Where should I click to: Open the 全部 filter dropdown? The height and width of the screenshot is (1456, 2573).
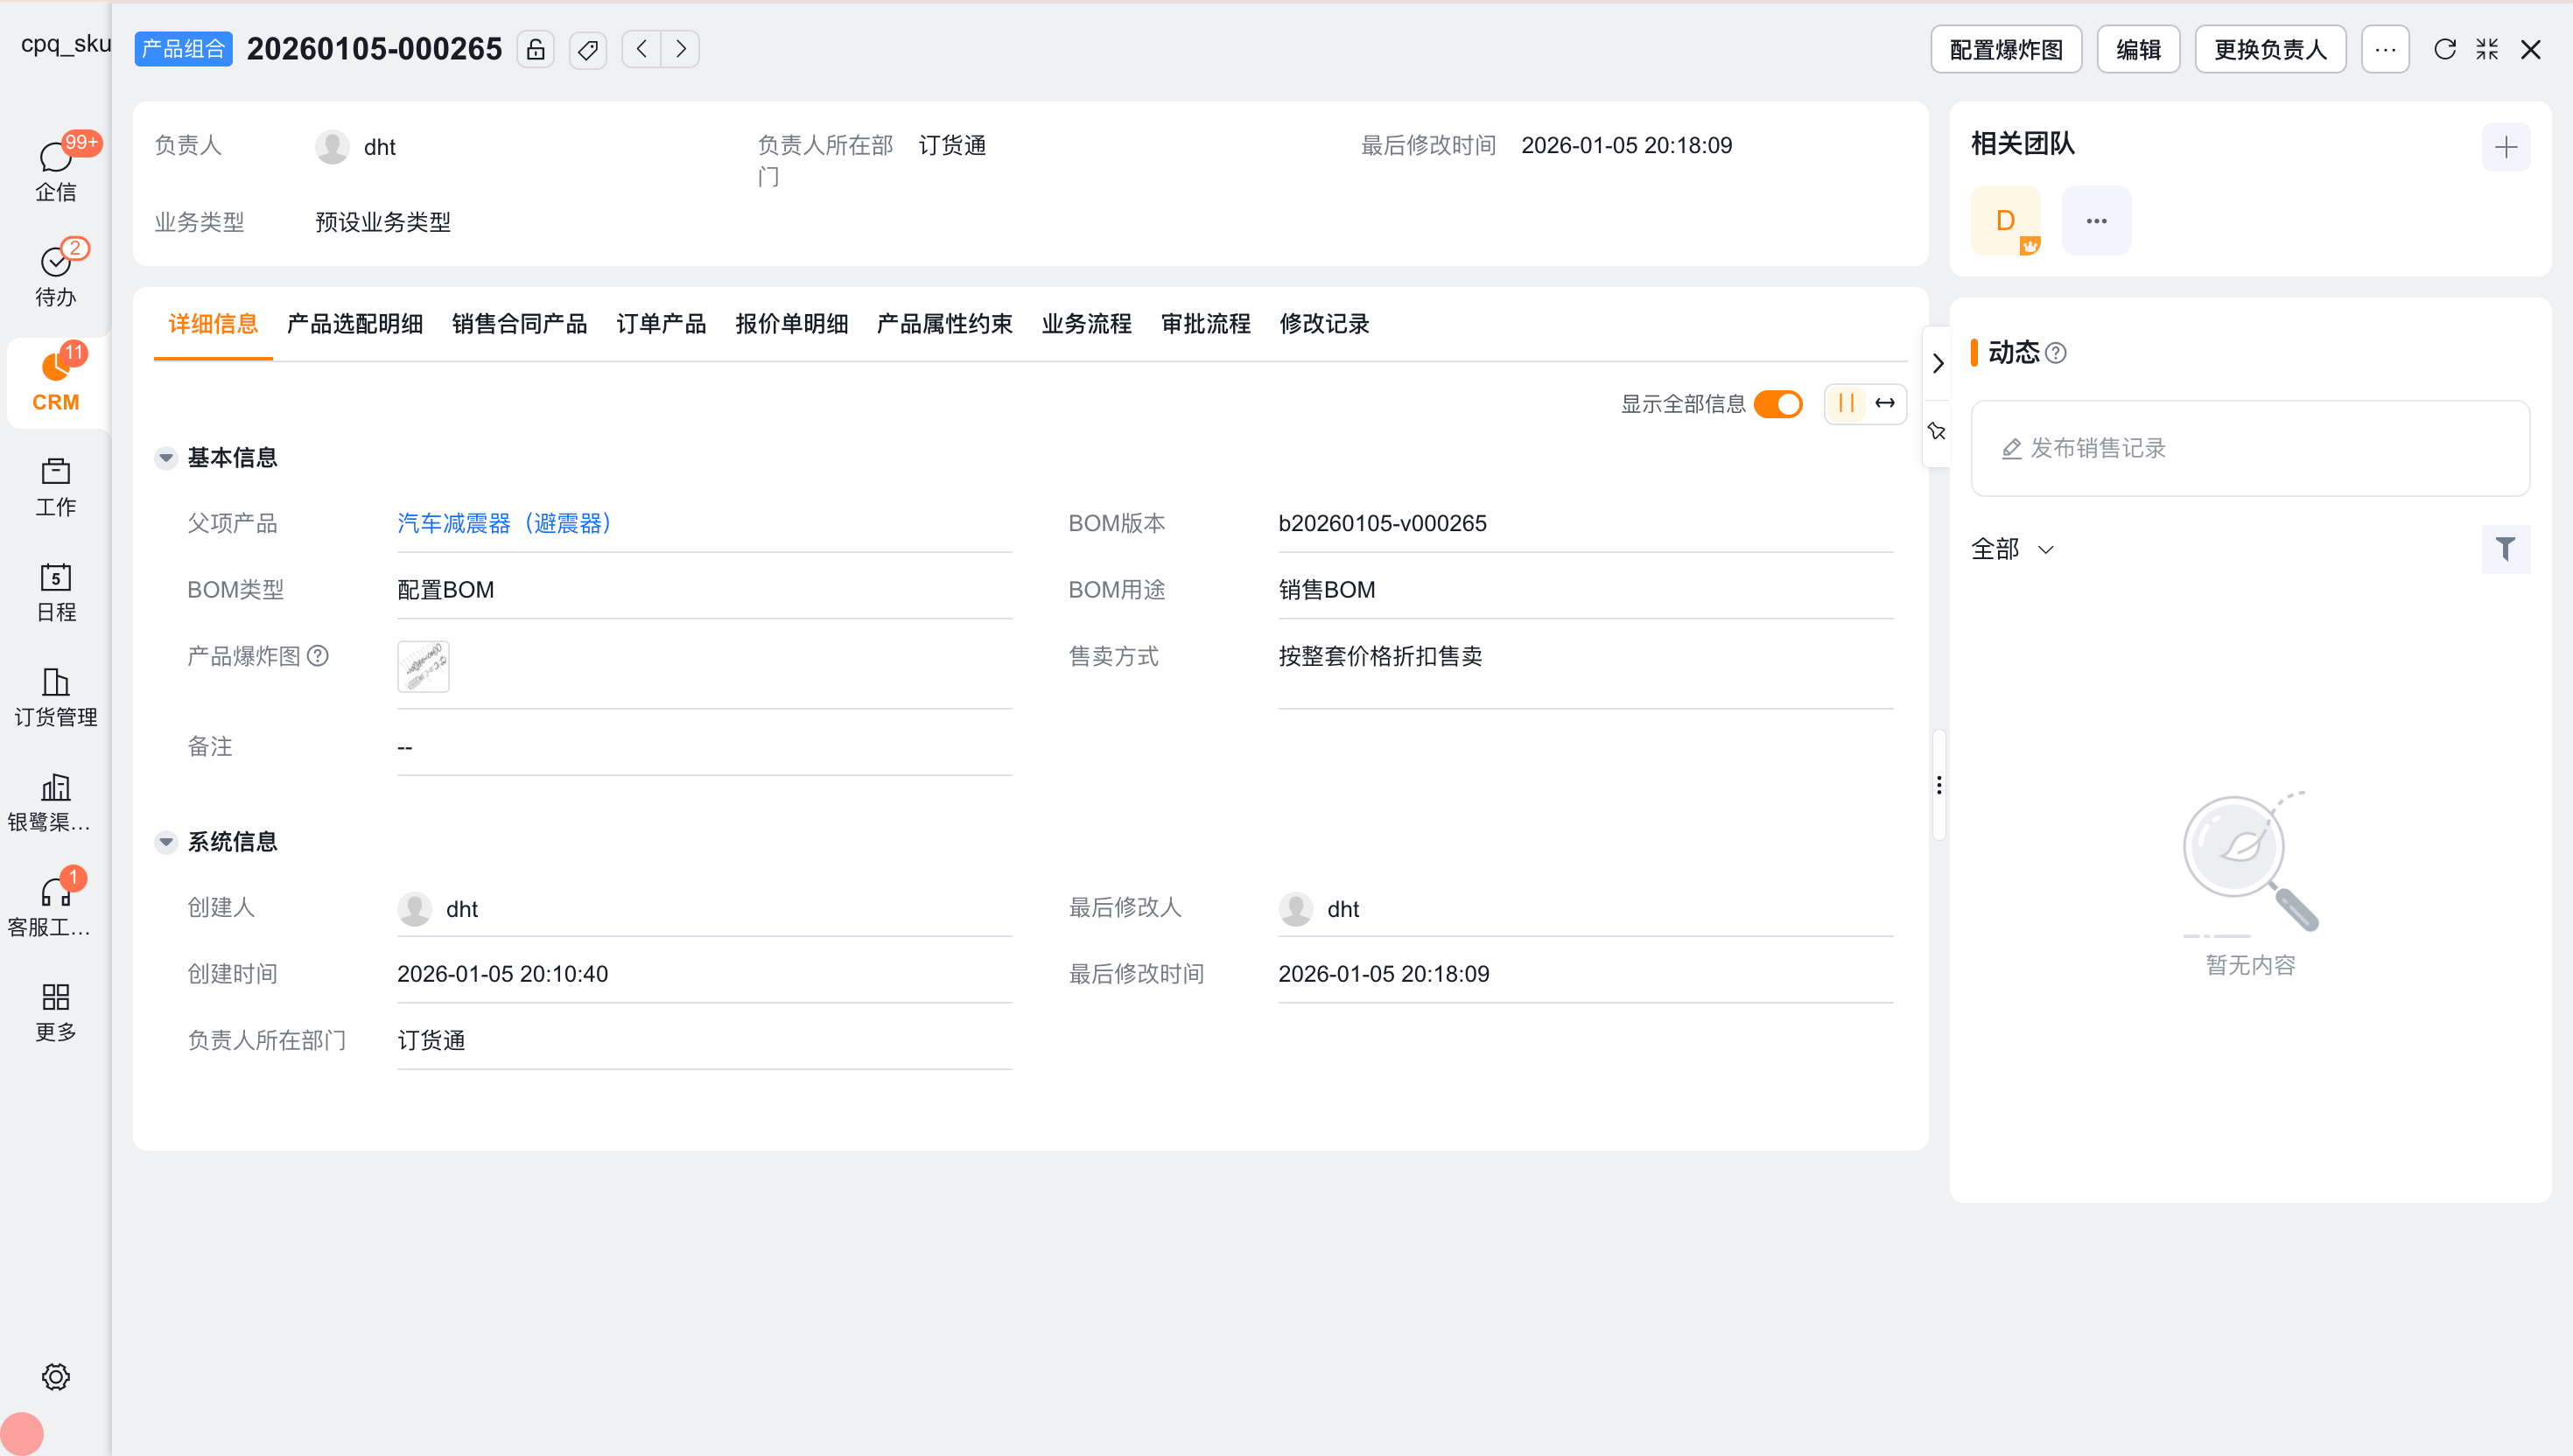[x=2011, y=549]
